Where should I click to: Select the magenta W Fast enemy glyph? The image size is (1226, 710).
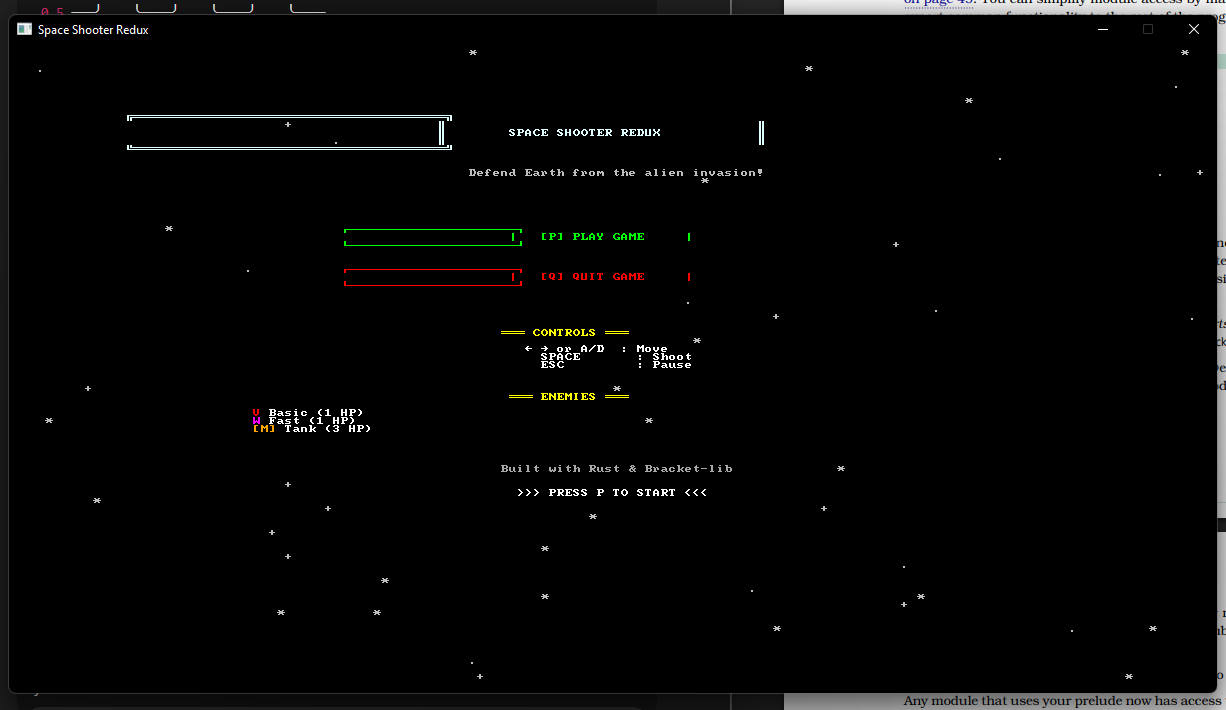[x=256, y=420]
